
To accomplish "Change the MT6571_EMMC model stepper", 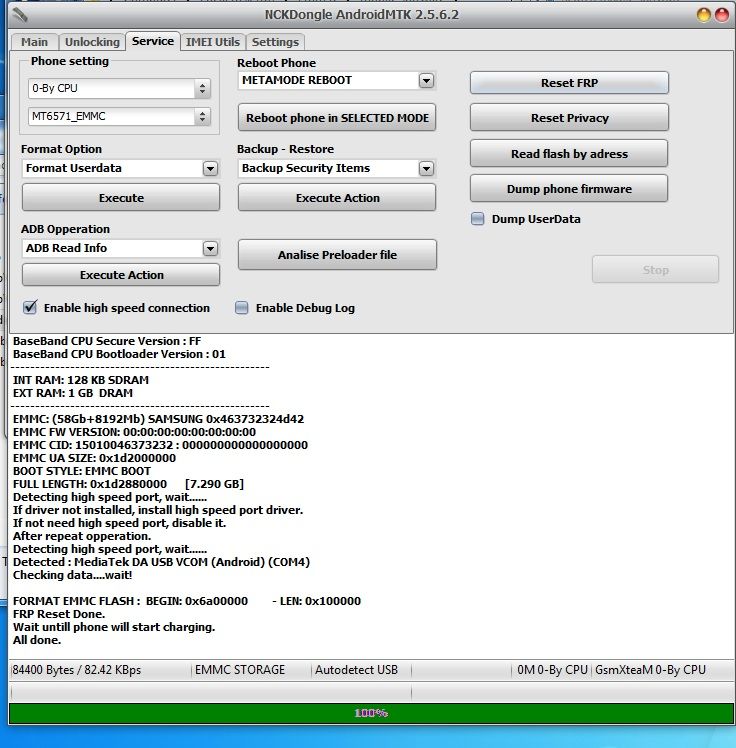I will pyautogui.click(x=203, y=118).
